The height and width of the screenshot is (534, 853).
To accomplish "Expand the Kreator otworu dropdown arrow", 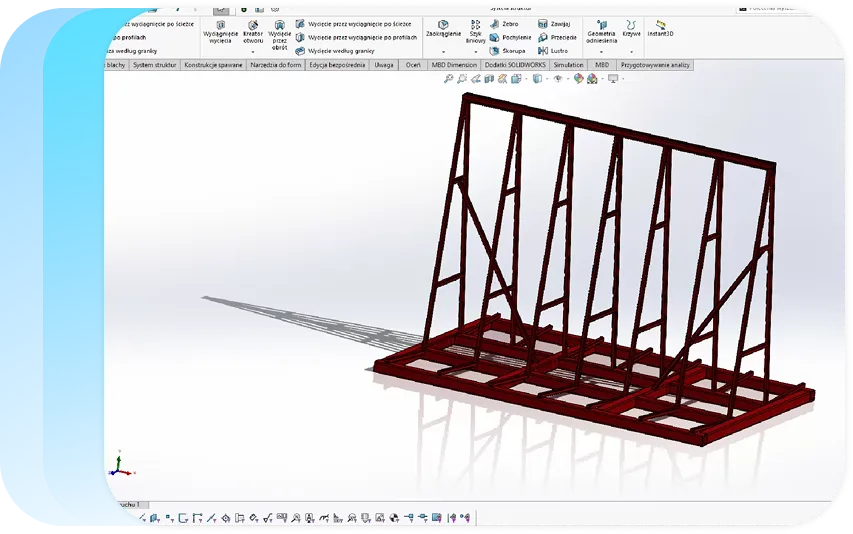I will pos(253,52).
